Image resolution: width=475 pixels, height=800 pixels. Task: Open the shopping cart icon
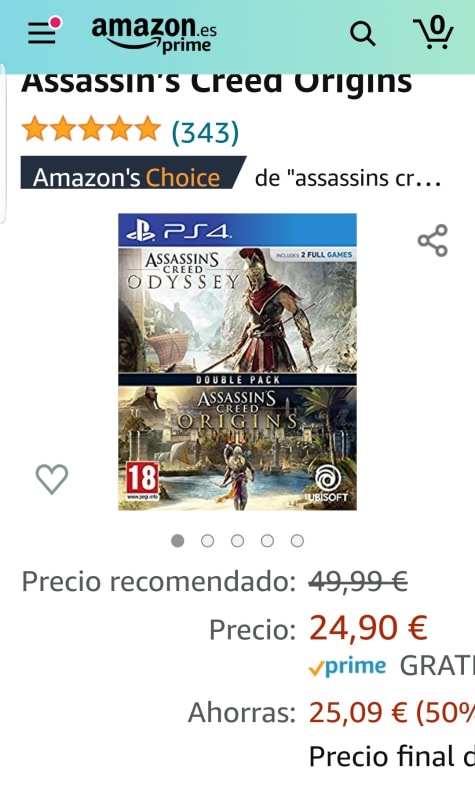pyautogui.click(x=433, y=32)
